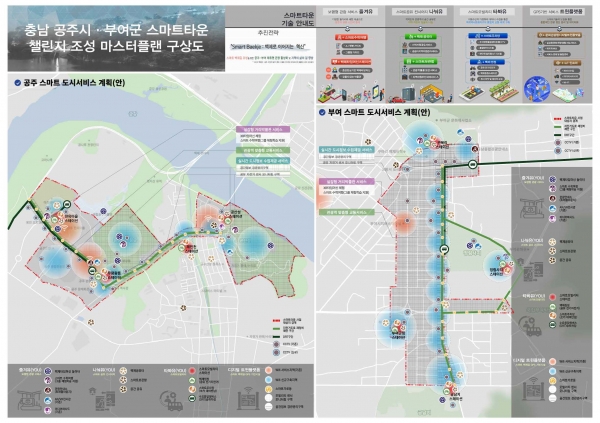
Task: Click the red circle icon in Gongju 타봐유 legend
Action: click(x=192, y=371)
